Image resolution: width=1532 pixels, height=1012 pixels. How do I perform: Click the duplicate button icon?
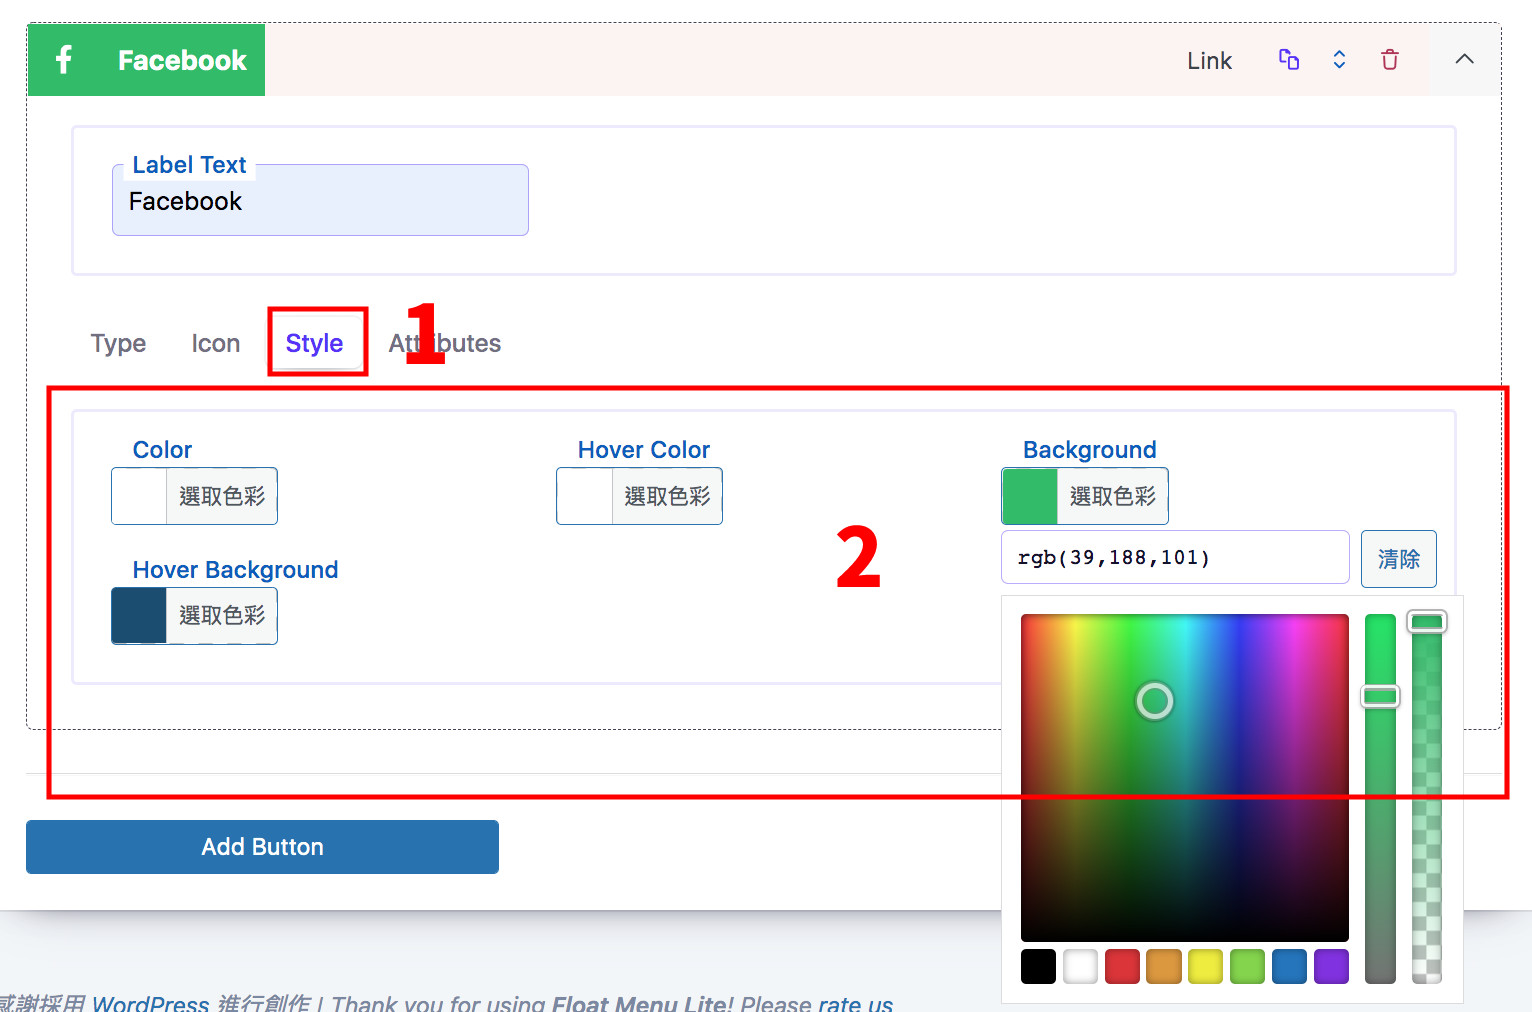pyautogui.click(x=1289, y=60)
